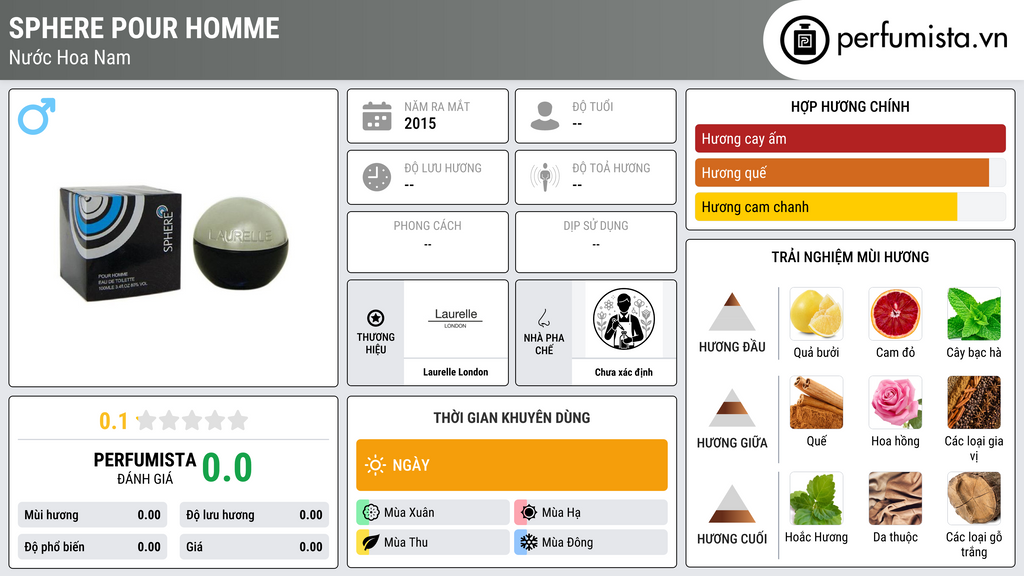This screenshot has height=576, width=1024.
Task: Select the Mùa Đông season chip
Action: point(591,542)
